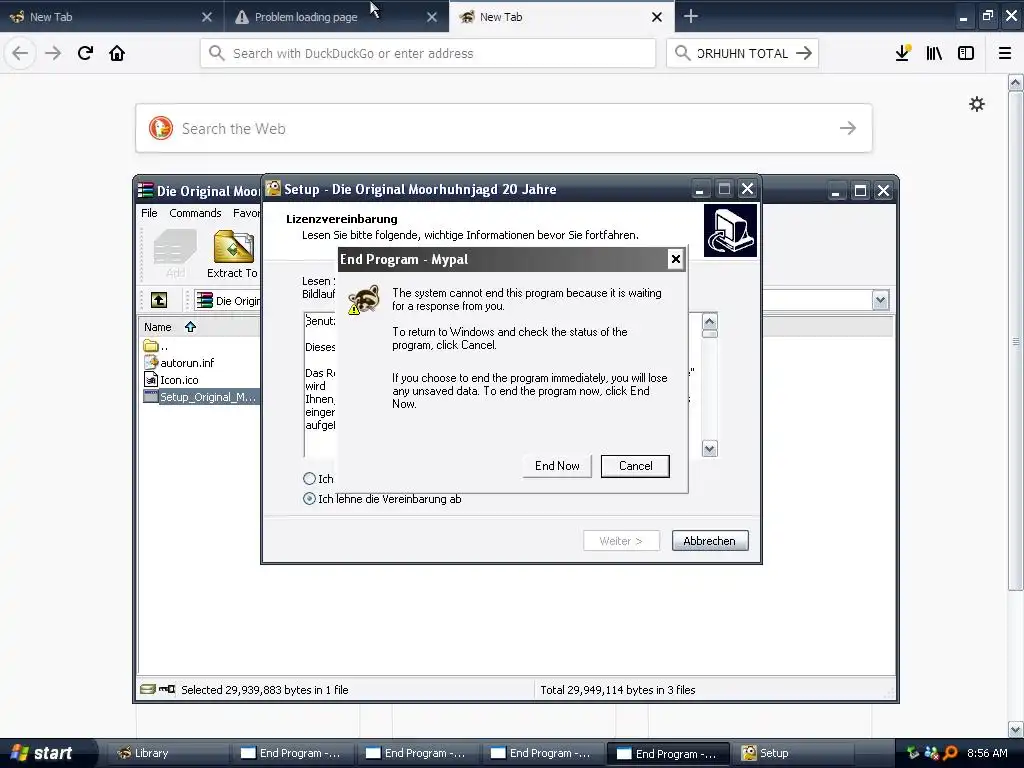Go back with the browser back arrow
Image resolution: width=1024 pixels, height=768 pixels.
pyautogui.click(x=20, y=53)
